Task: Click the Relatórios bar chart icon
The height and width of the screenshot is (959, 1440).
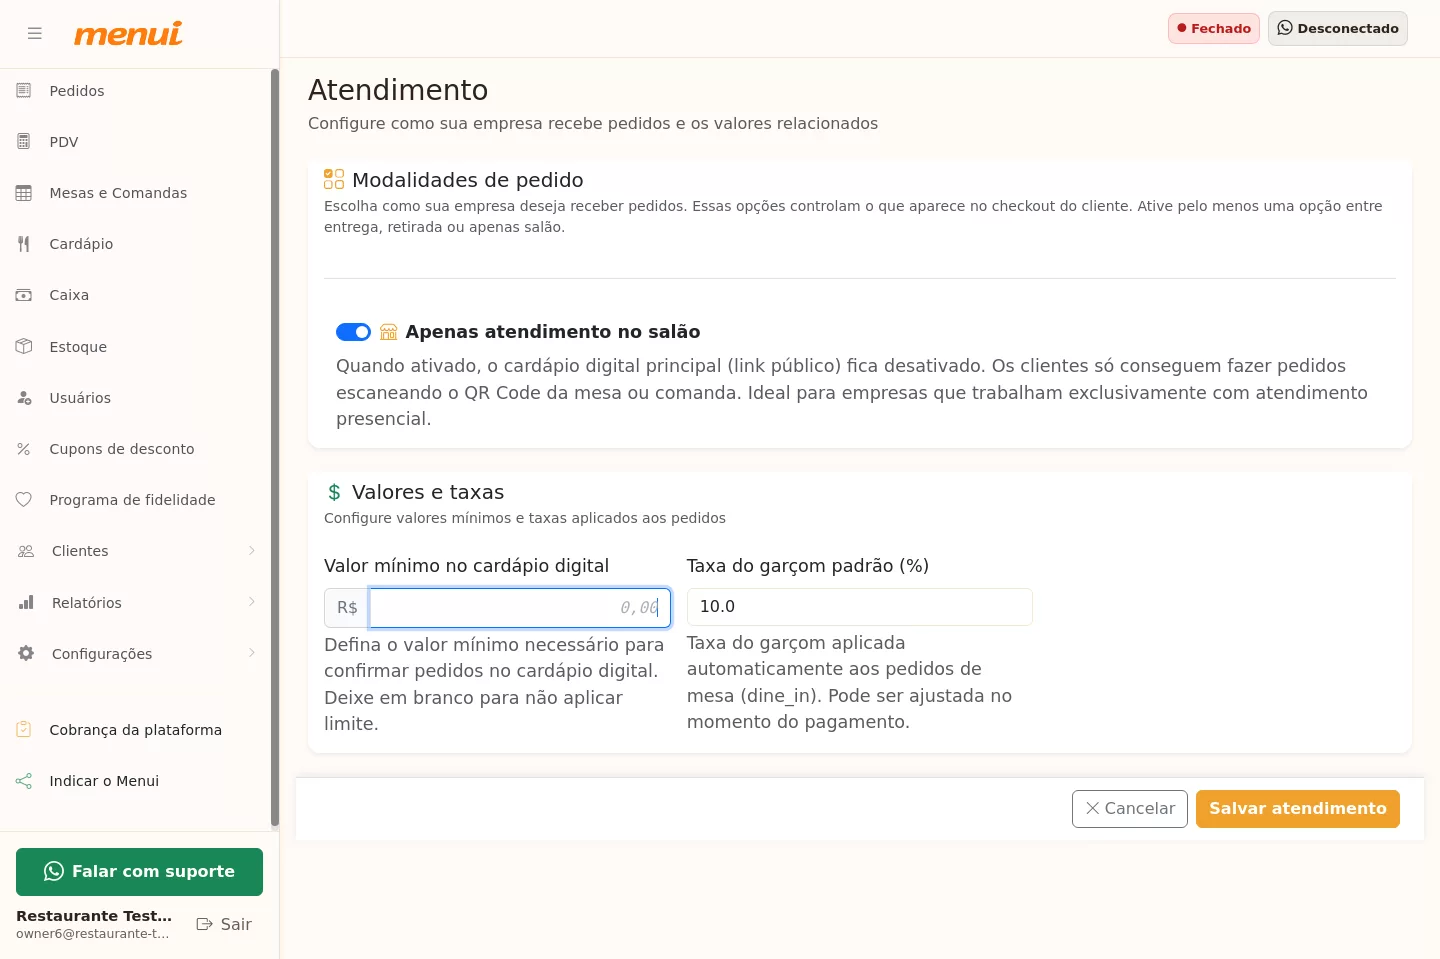Action: pyautogui.click(x=26, y=603)
